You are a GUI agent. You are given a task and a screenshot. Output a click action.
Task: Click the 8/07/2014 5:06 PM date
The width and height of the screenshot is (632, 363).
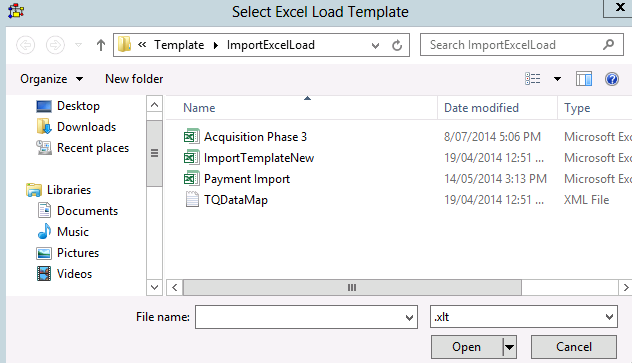pos(492,137)
